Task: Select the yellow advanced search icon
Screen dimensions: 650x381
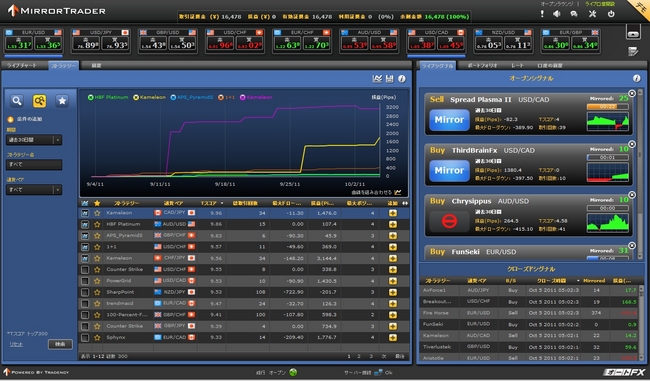Action: click(x=39, y=101)
